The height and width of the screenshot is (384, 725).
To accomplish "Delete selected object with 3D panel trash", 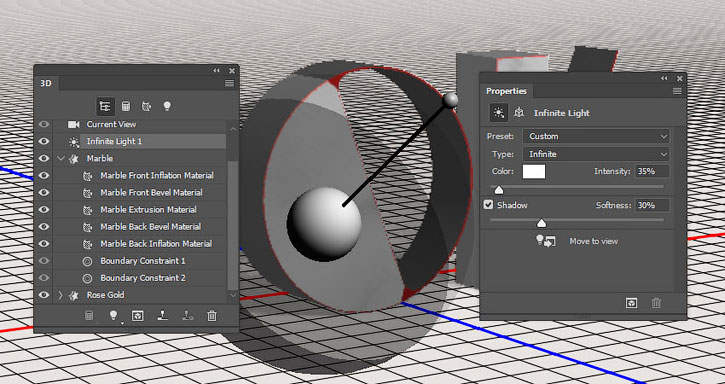I will [x=212, y=316].
